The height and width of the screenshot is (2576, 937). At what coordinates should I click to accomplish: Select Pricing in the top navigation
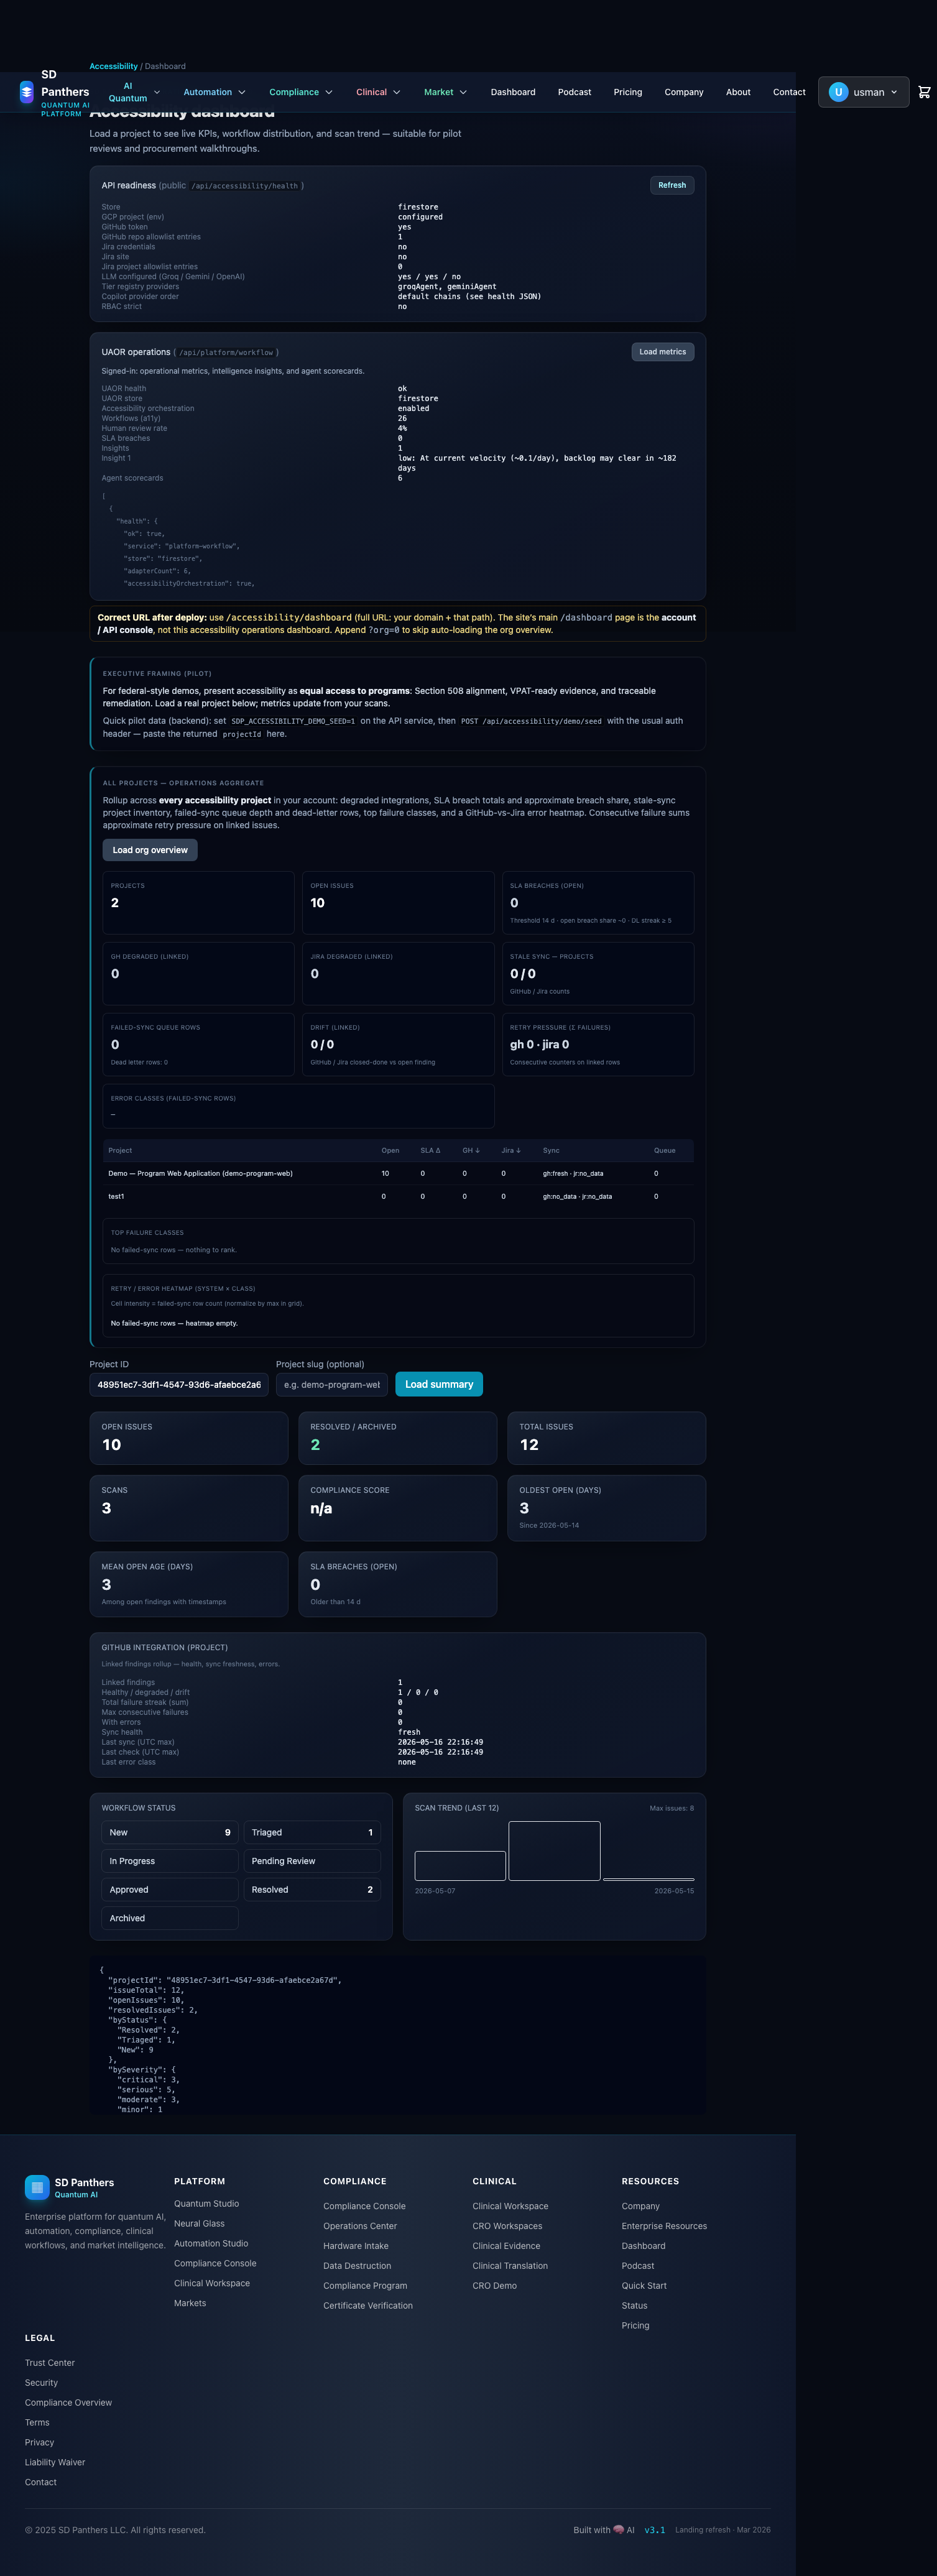[x=628, y=92]
